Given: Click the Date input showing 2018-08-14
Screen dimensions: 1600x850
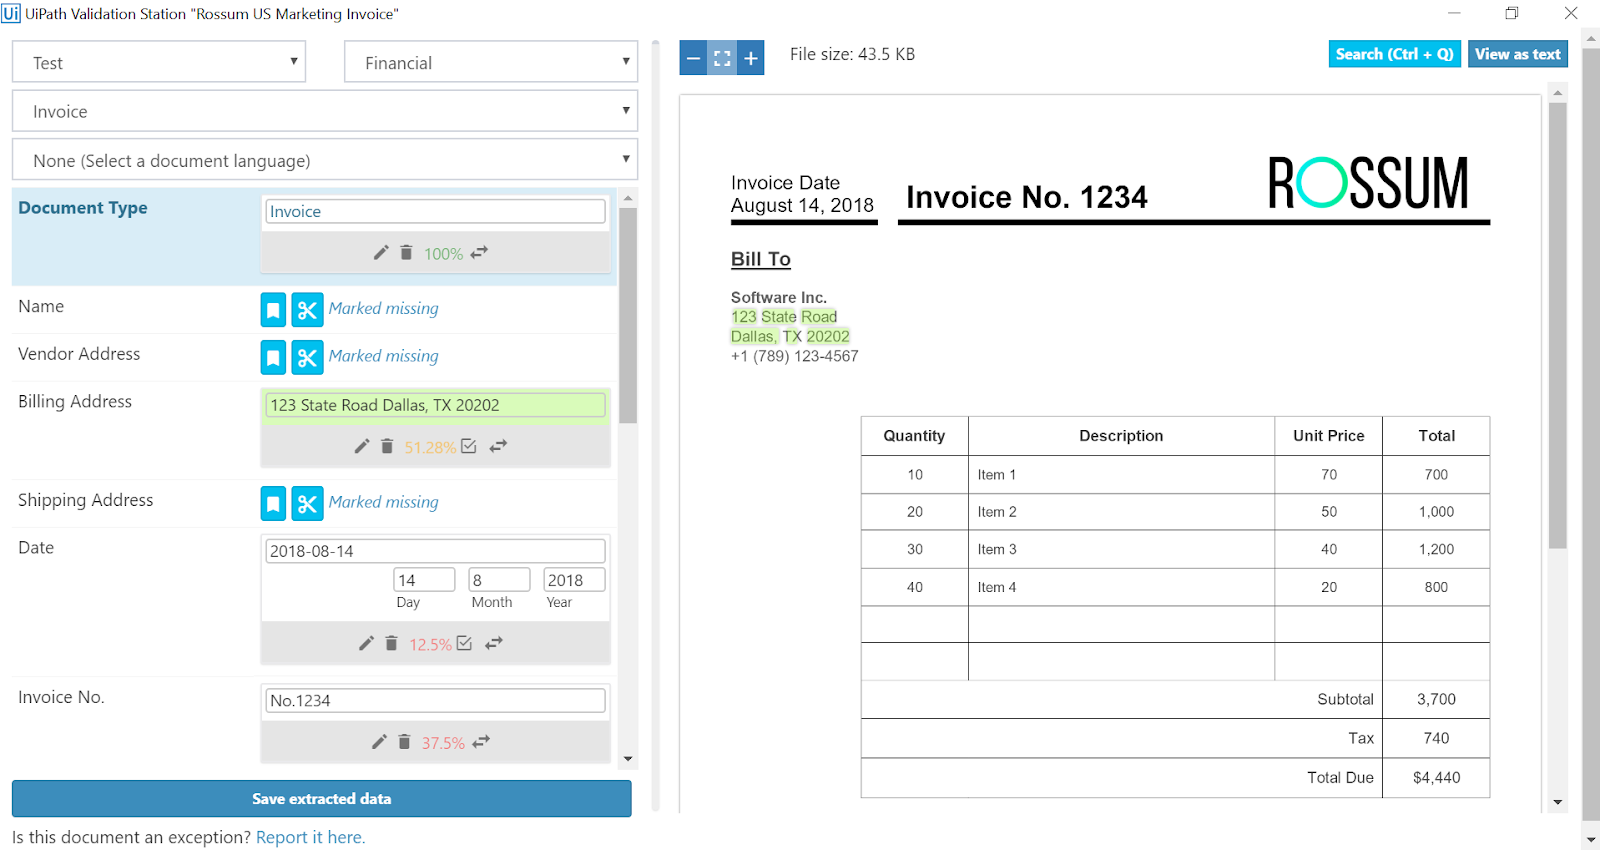Looking at the screenshot, I should (435, 551).
